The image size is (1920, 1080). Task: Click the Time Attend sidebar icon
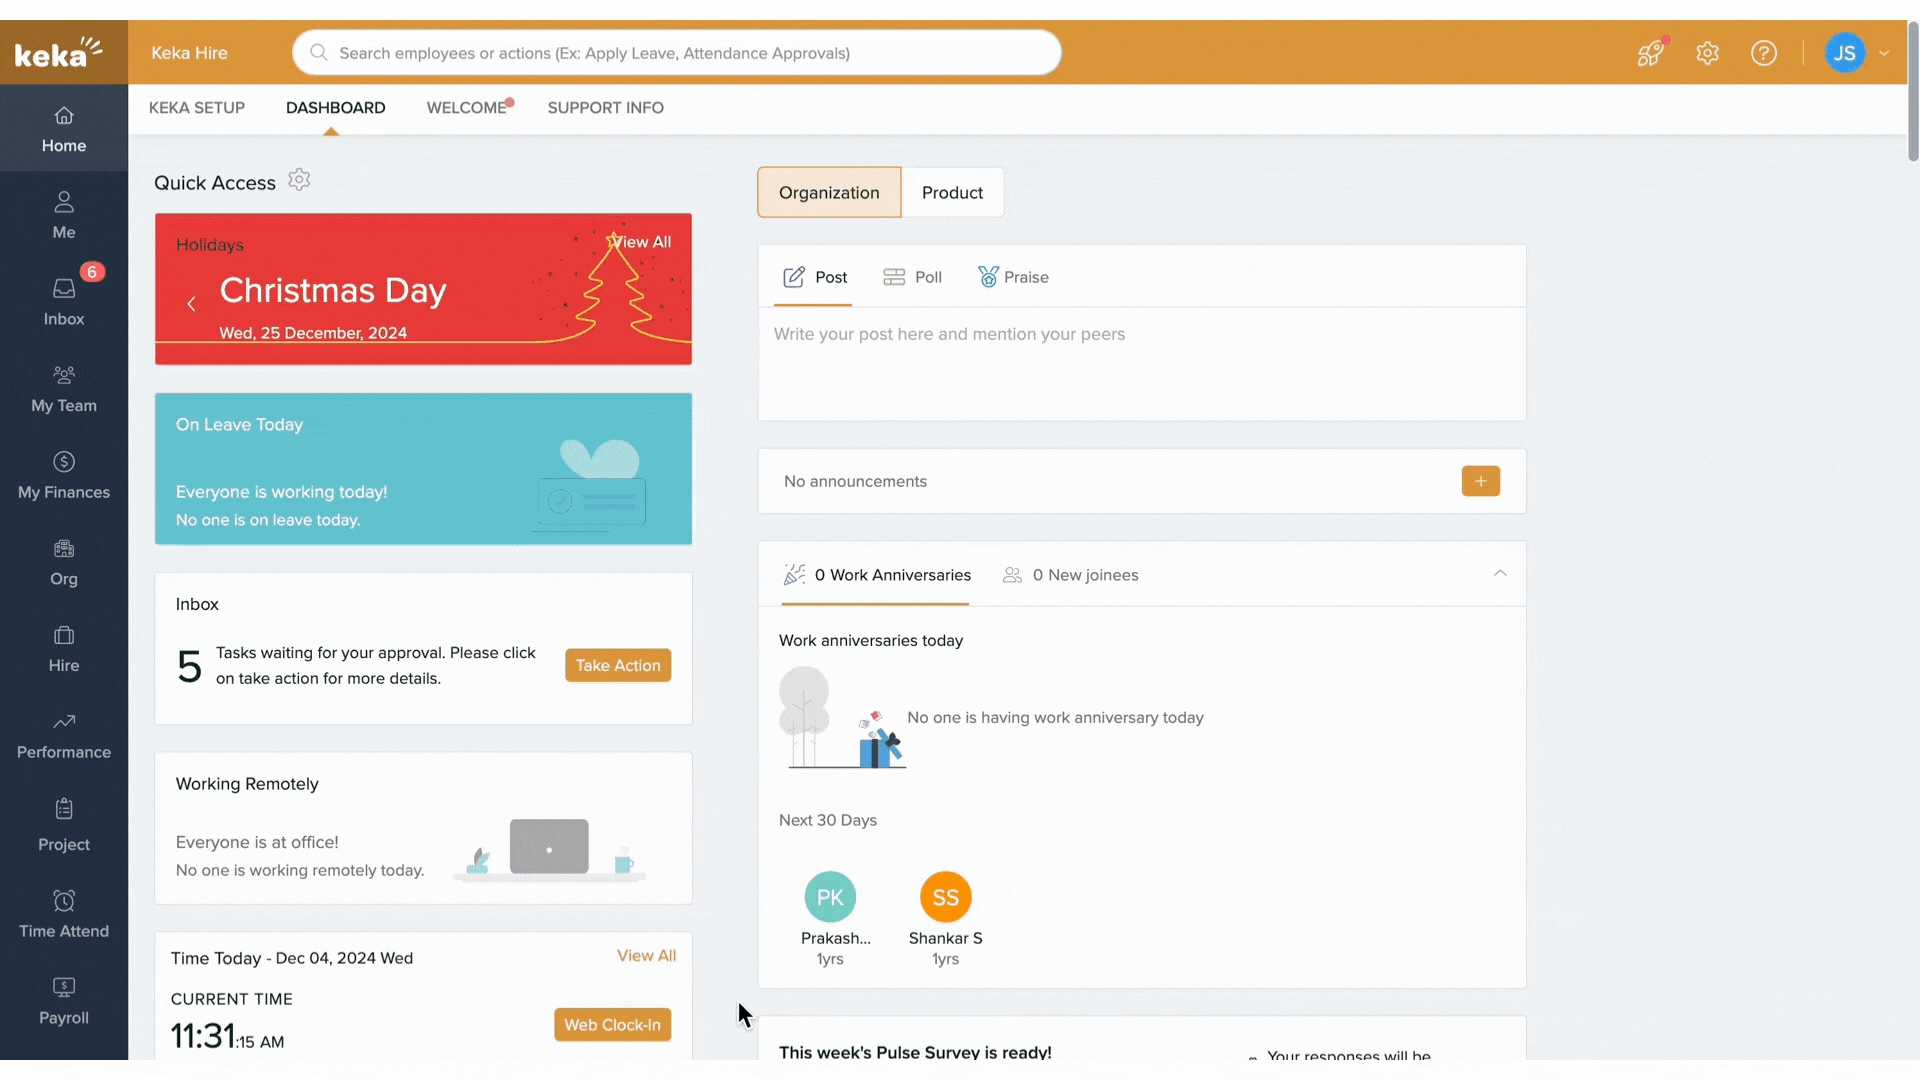pos(63,913)
